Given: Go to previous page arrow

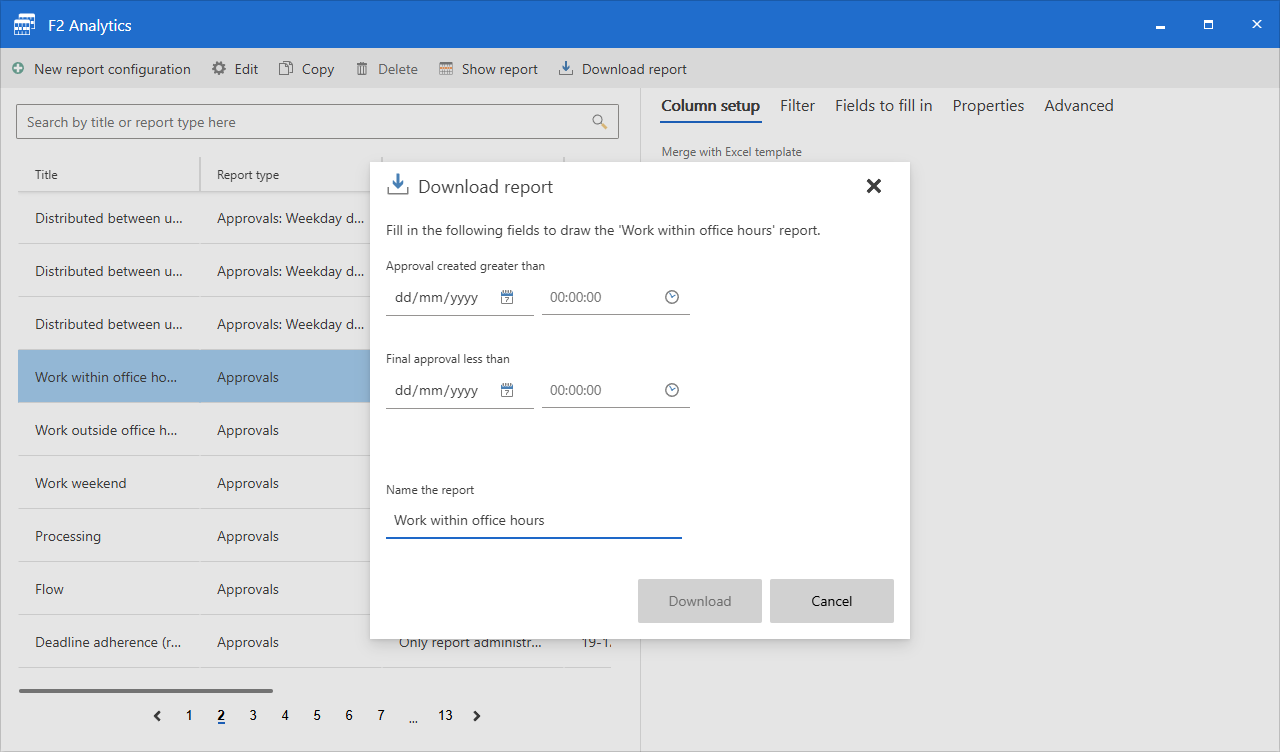Looking at the screenshot, I should click(157, 716).
